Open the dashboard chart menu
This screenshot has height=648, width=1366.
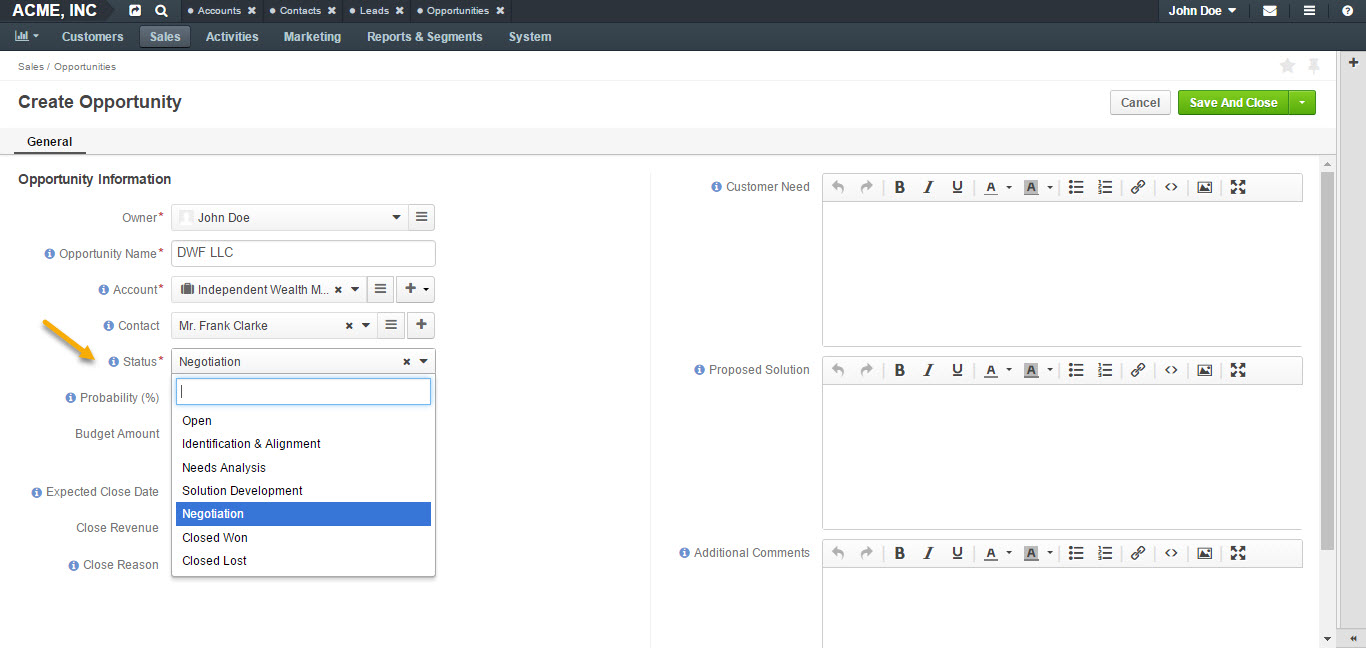click(x=27, y=37)
